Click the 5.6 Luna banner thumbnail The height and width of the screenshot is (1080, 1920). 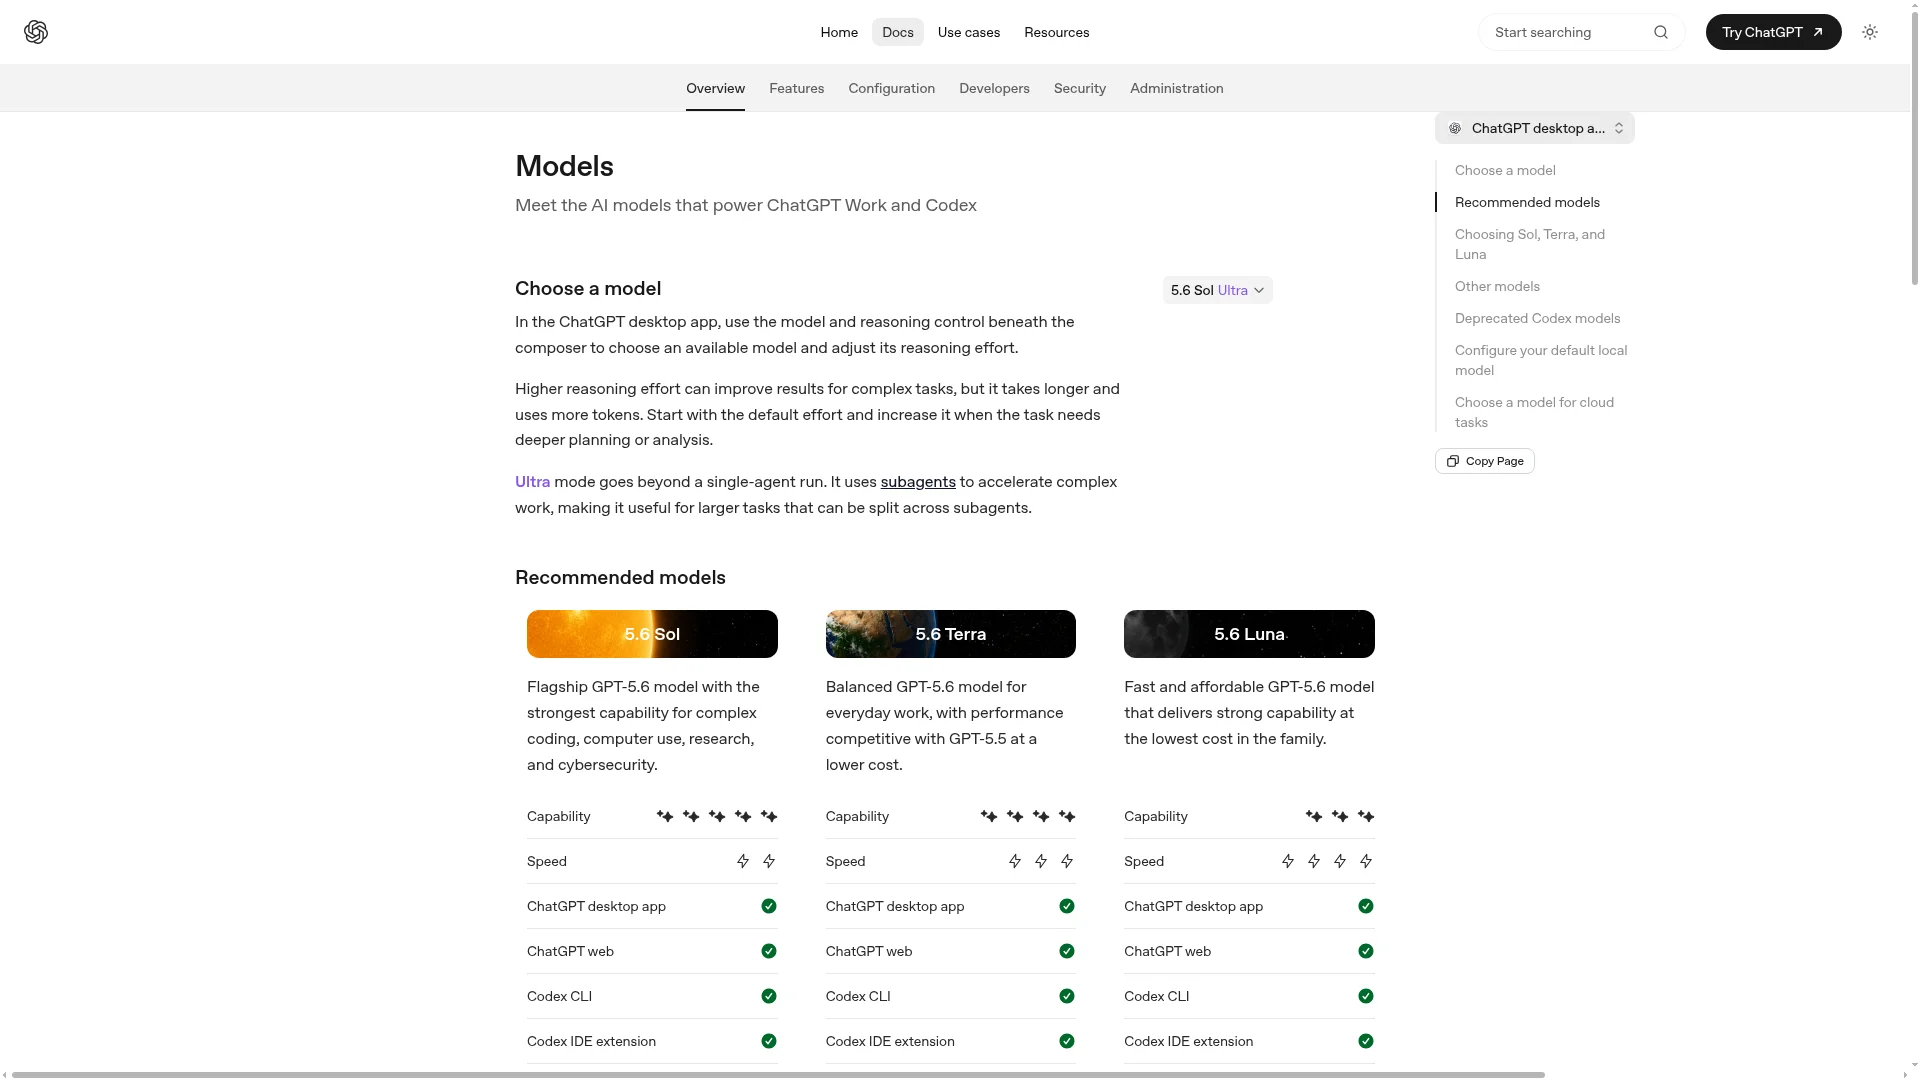click(x=1249, y=634)
